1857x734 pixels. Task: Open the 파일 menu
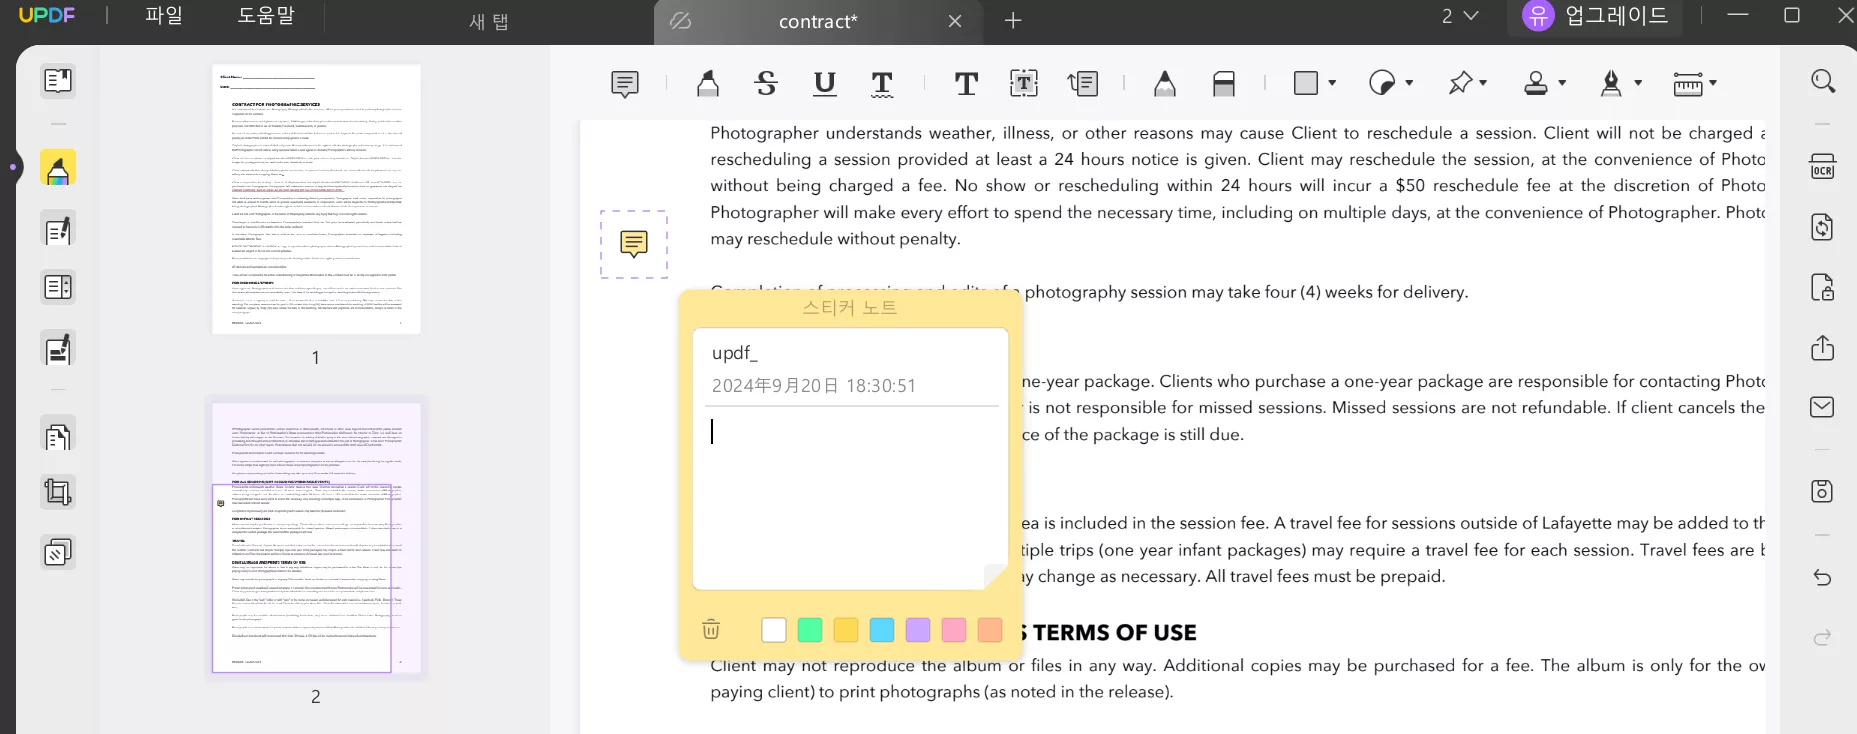click(164, 16)
